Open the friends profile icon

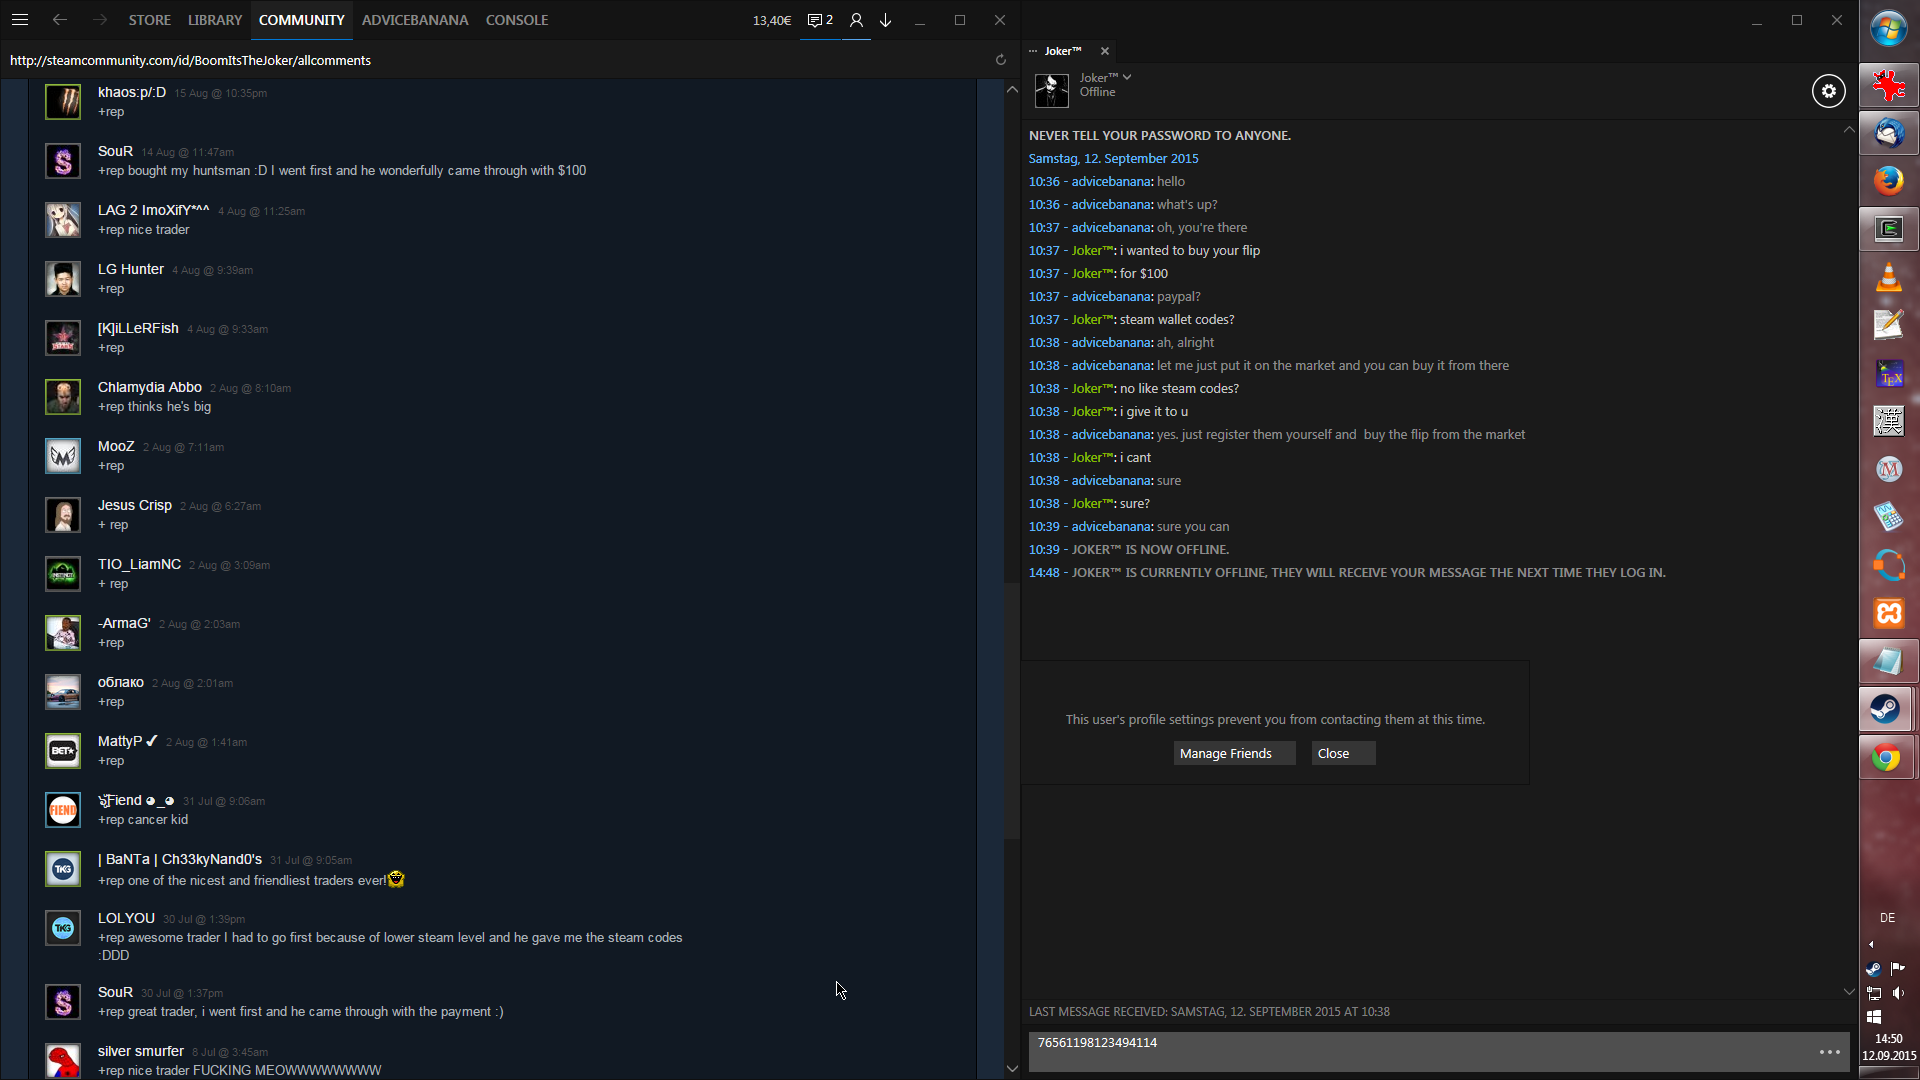click(x=856, y=20)
